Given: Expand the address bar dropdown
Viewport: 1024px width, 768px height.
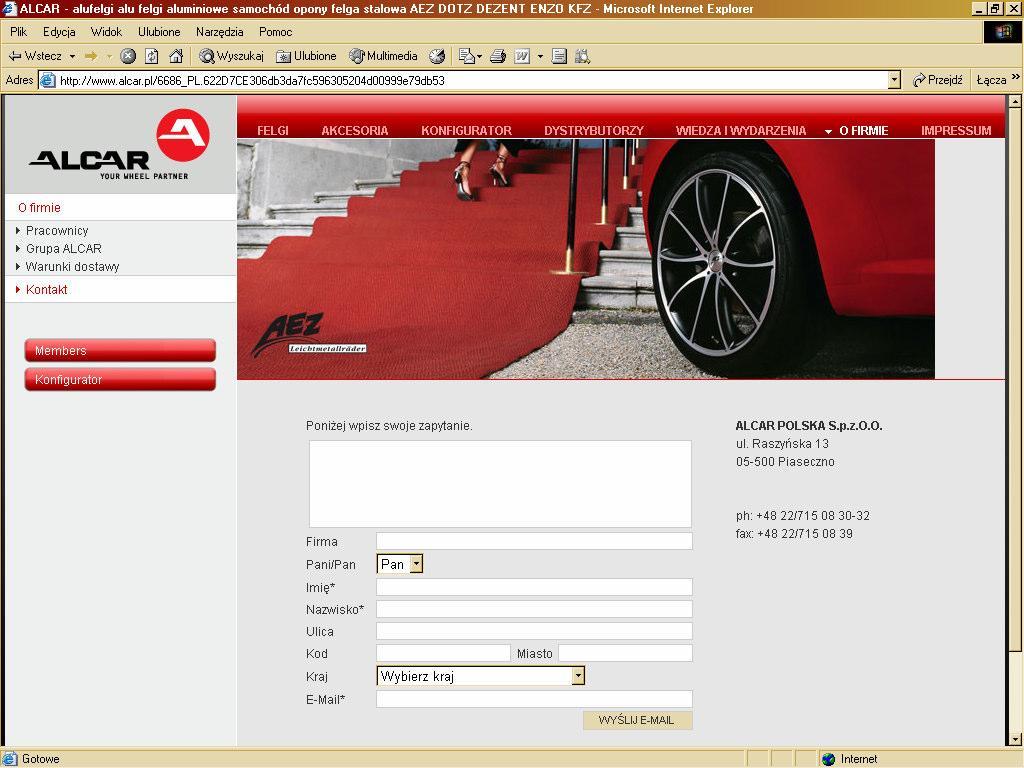Looking at the screenshot, I should click(894, 80).
